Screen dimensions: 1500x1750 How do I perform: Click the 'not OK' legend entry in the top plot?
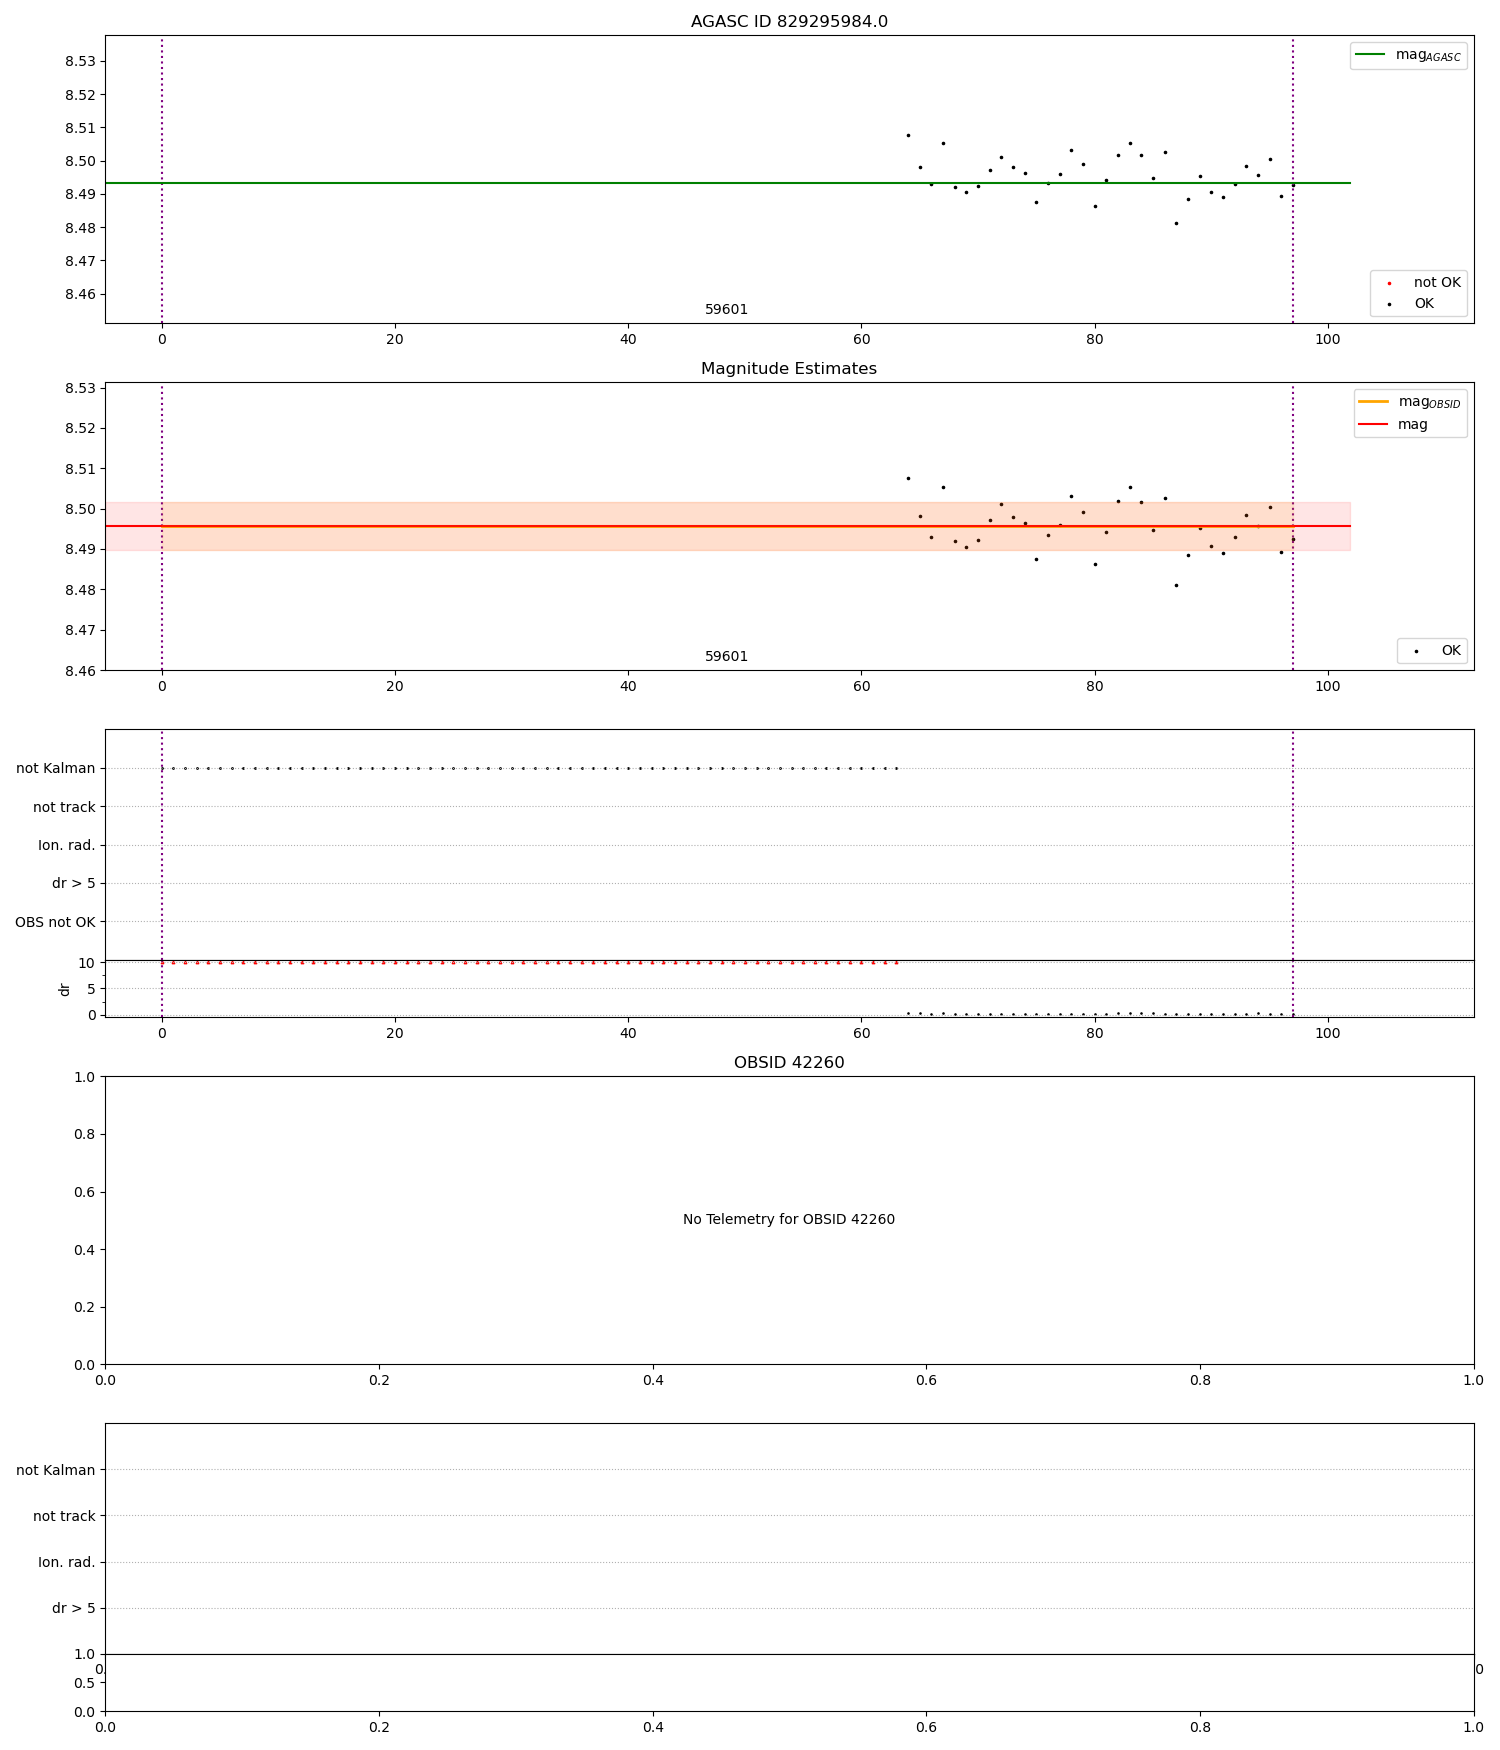coord(1425,283)
